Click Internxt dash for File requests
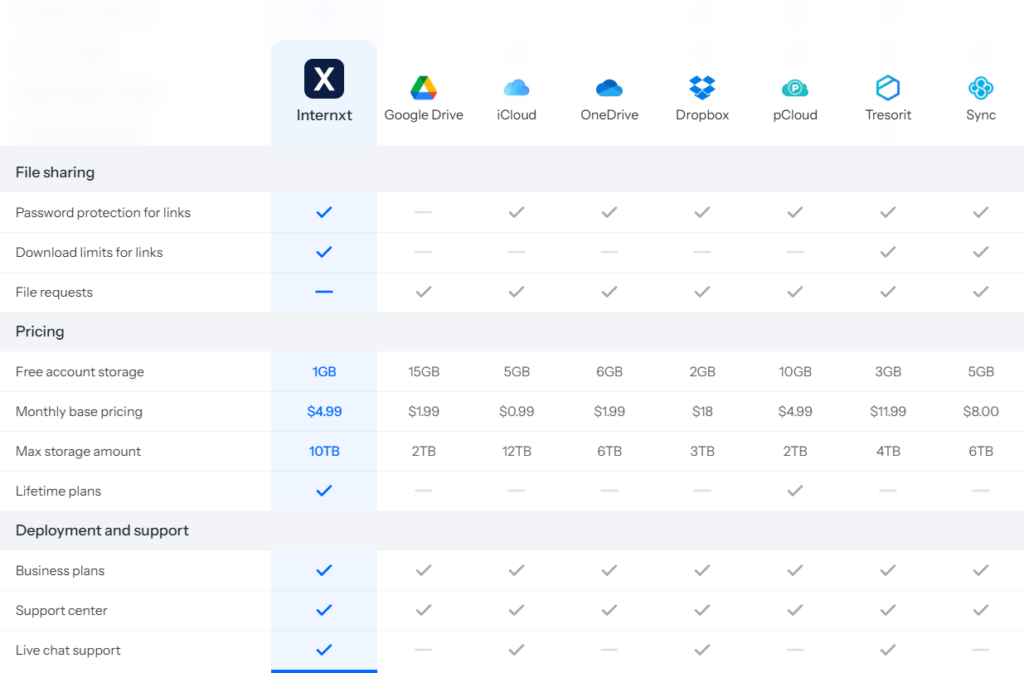Viewport: 1024px width, 673px height. [x=324, y=292]
